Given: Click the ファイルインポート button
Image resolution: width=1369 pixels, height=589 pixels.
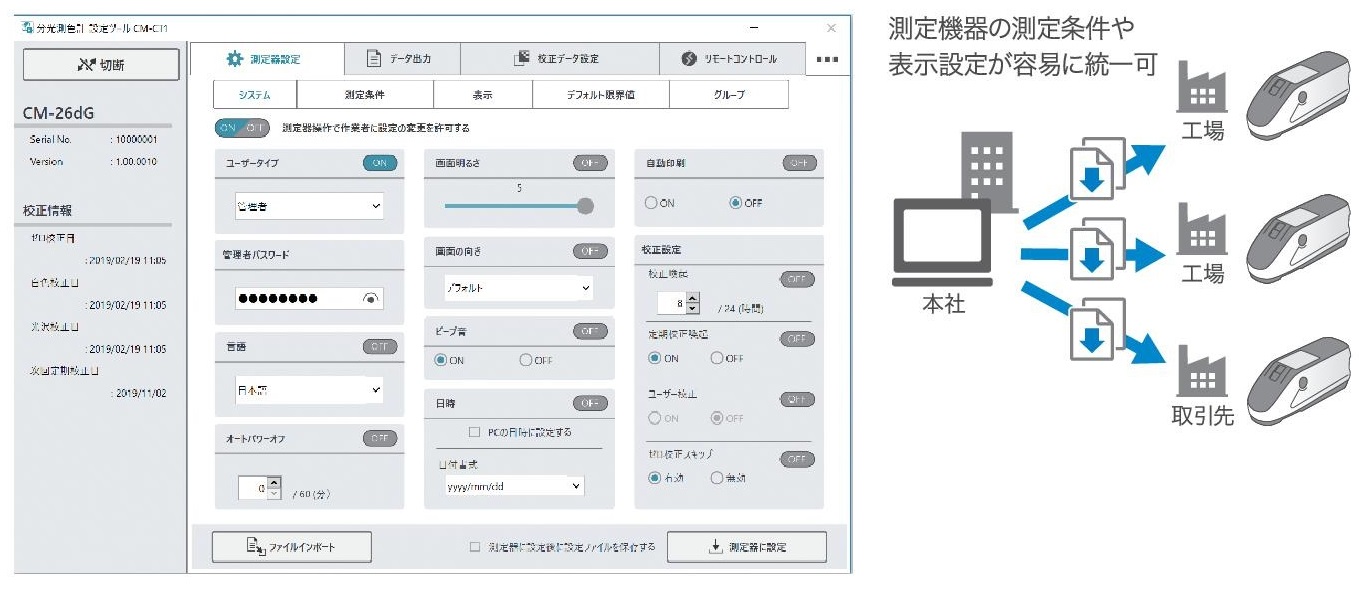Looking at the screenshot, I should tap(292, 547).
